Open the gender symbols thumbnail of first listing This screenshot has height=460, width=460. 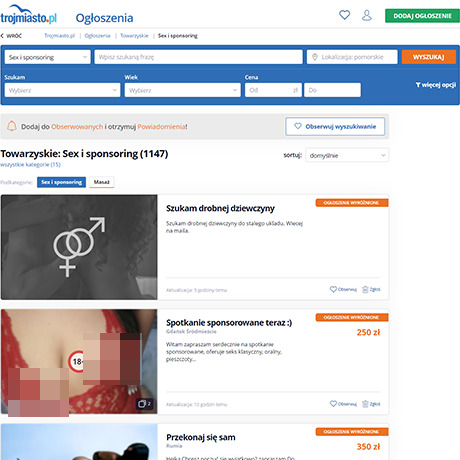coord(79,247)
